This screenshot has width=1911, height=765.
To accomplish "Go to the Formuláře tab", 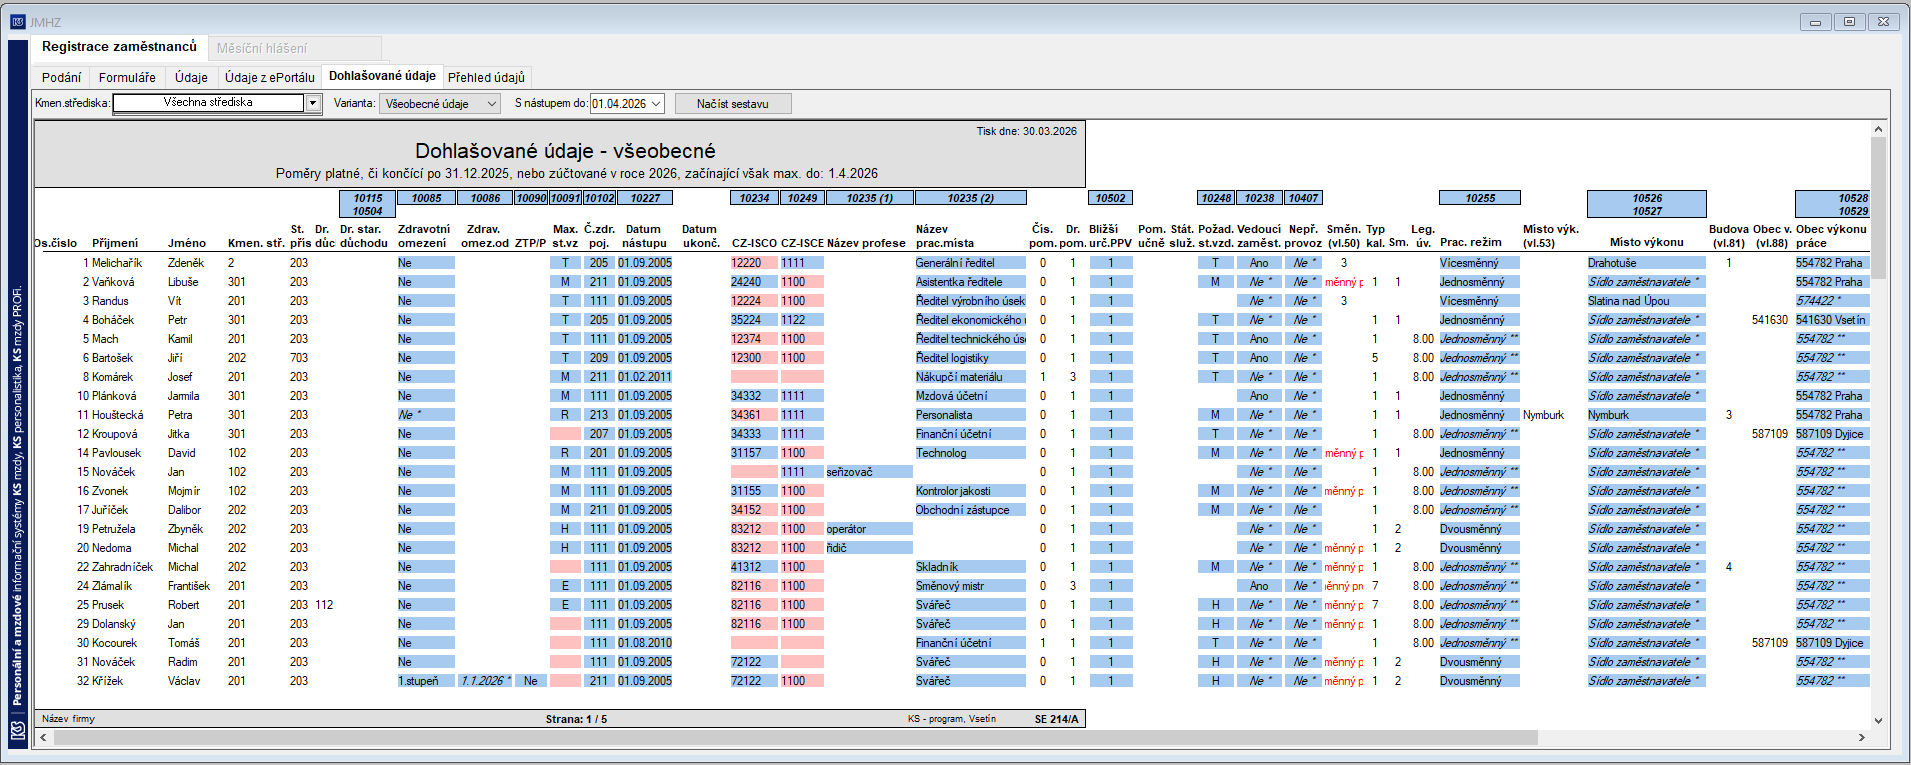I will coord(127,77).
